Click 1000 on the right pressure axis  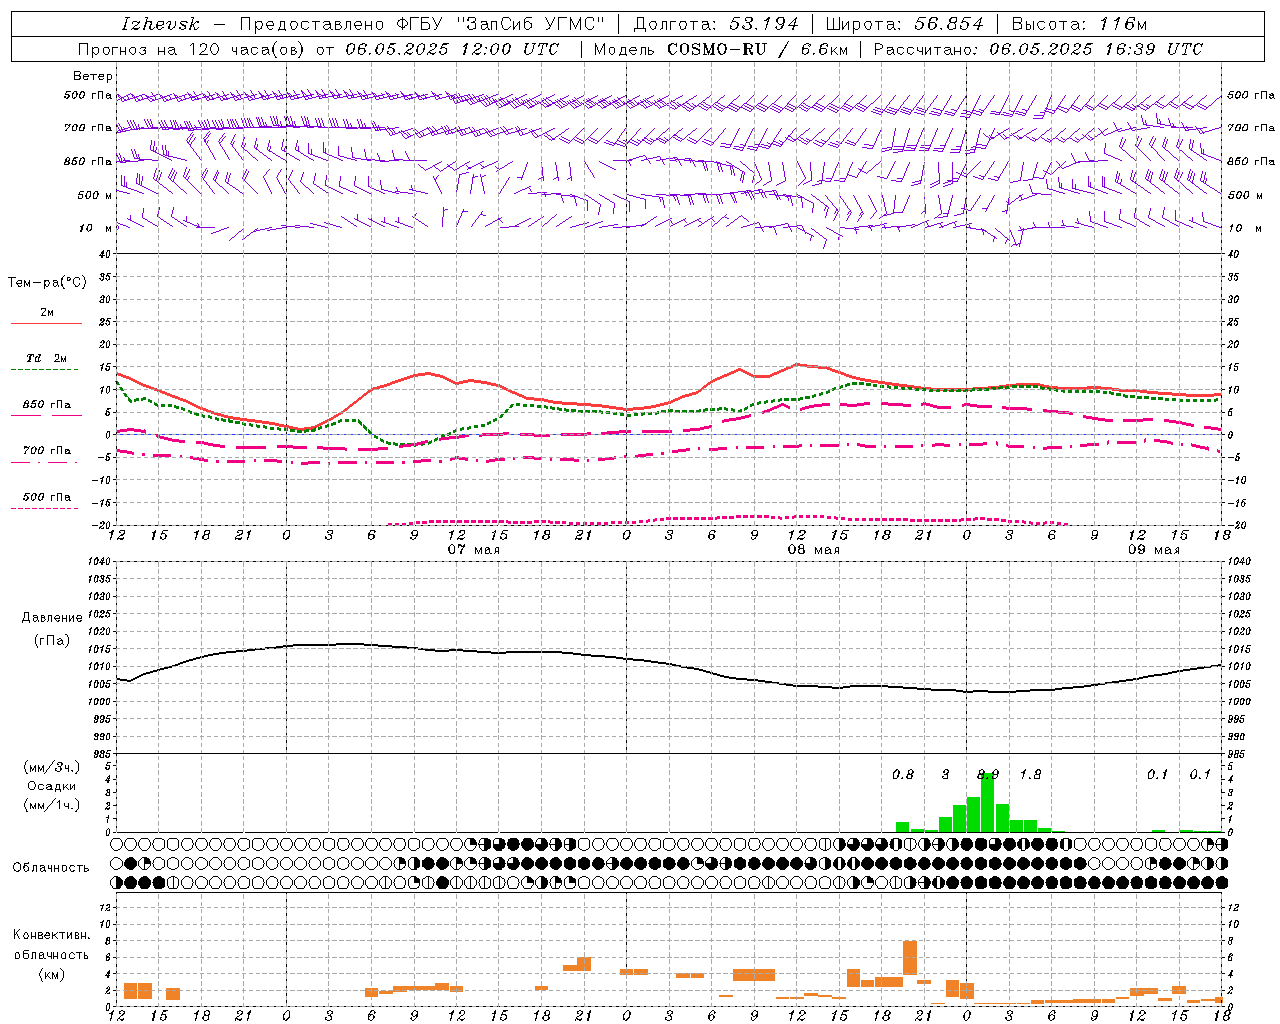point(1239,702)
